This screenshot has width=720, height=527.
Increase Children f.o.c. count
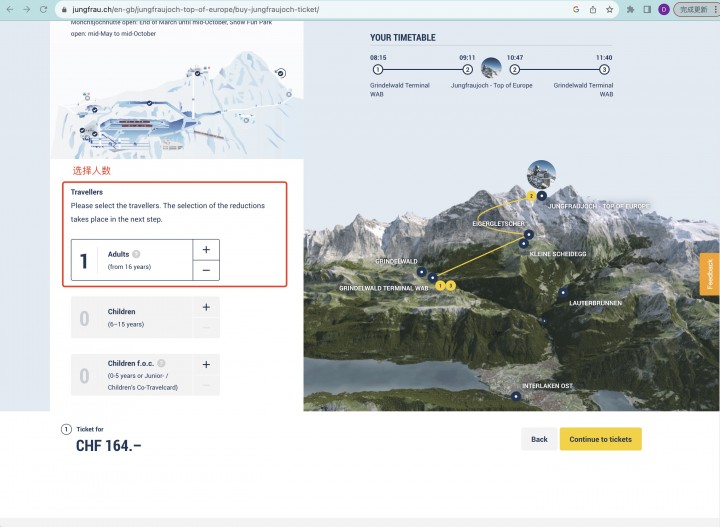(x=206, y=364)
